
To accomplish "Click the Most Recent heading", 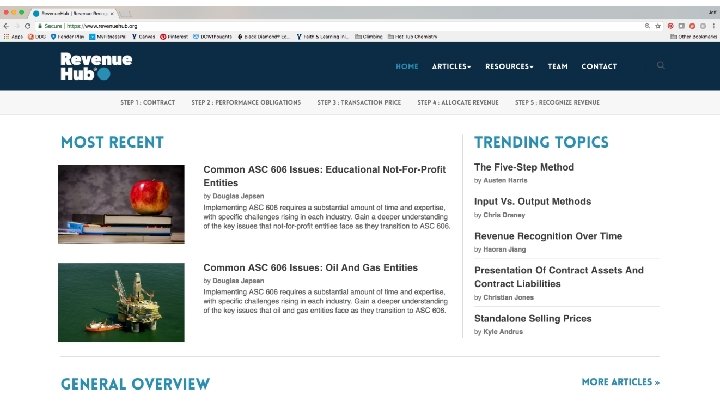I will click(112, 142).
